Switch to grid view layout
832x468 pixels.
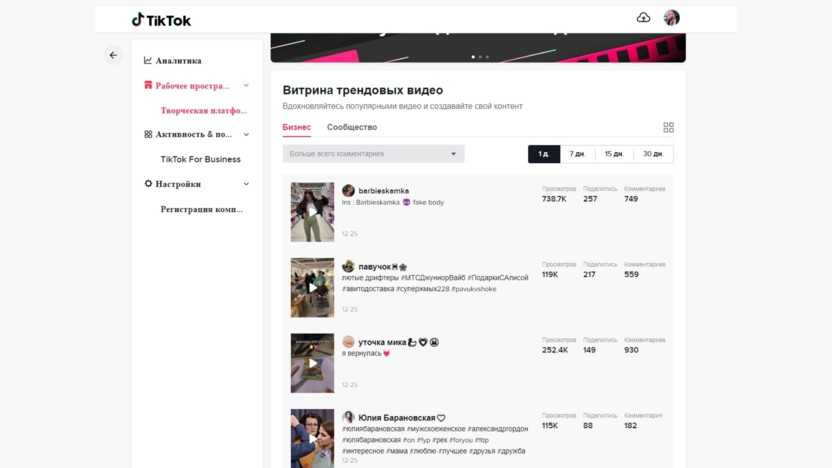(x=668, y=127)
